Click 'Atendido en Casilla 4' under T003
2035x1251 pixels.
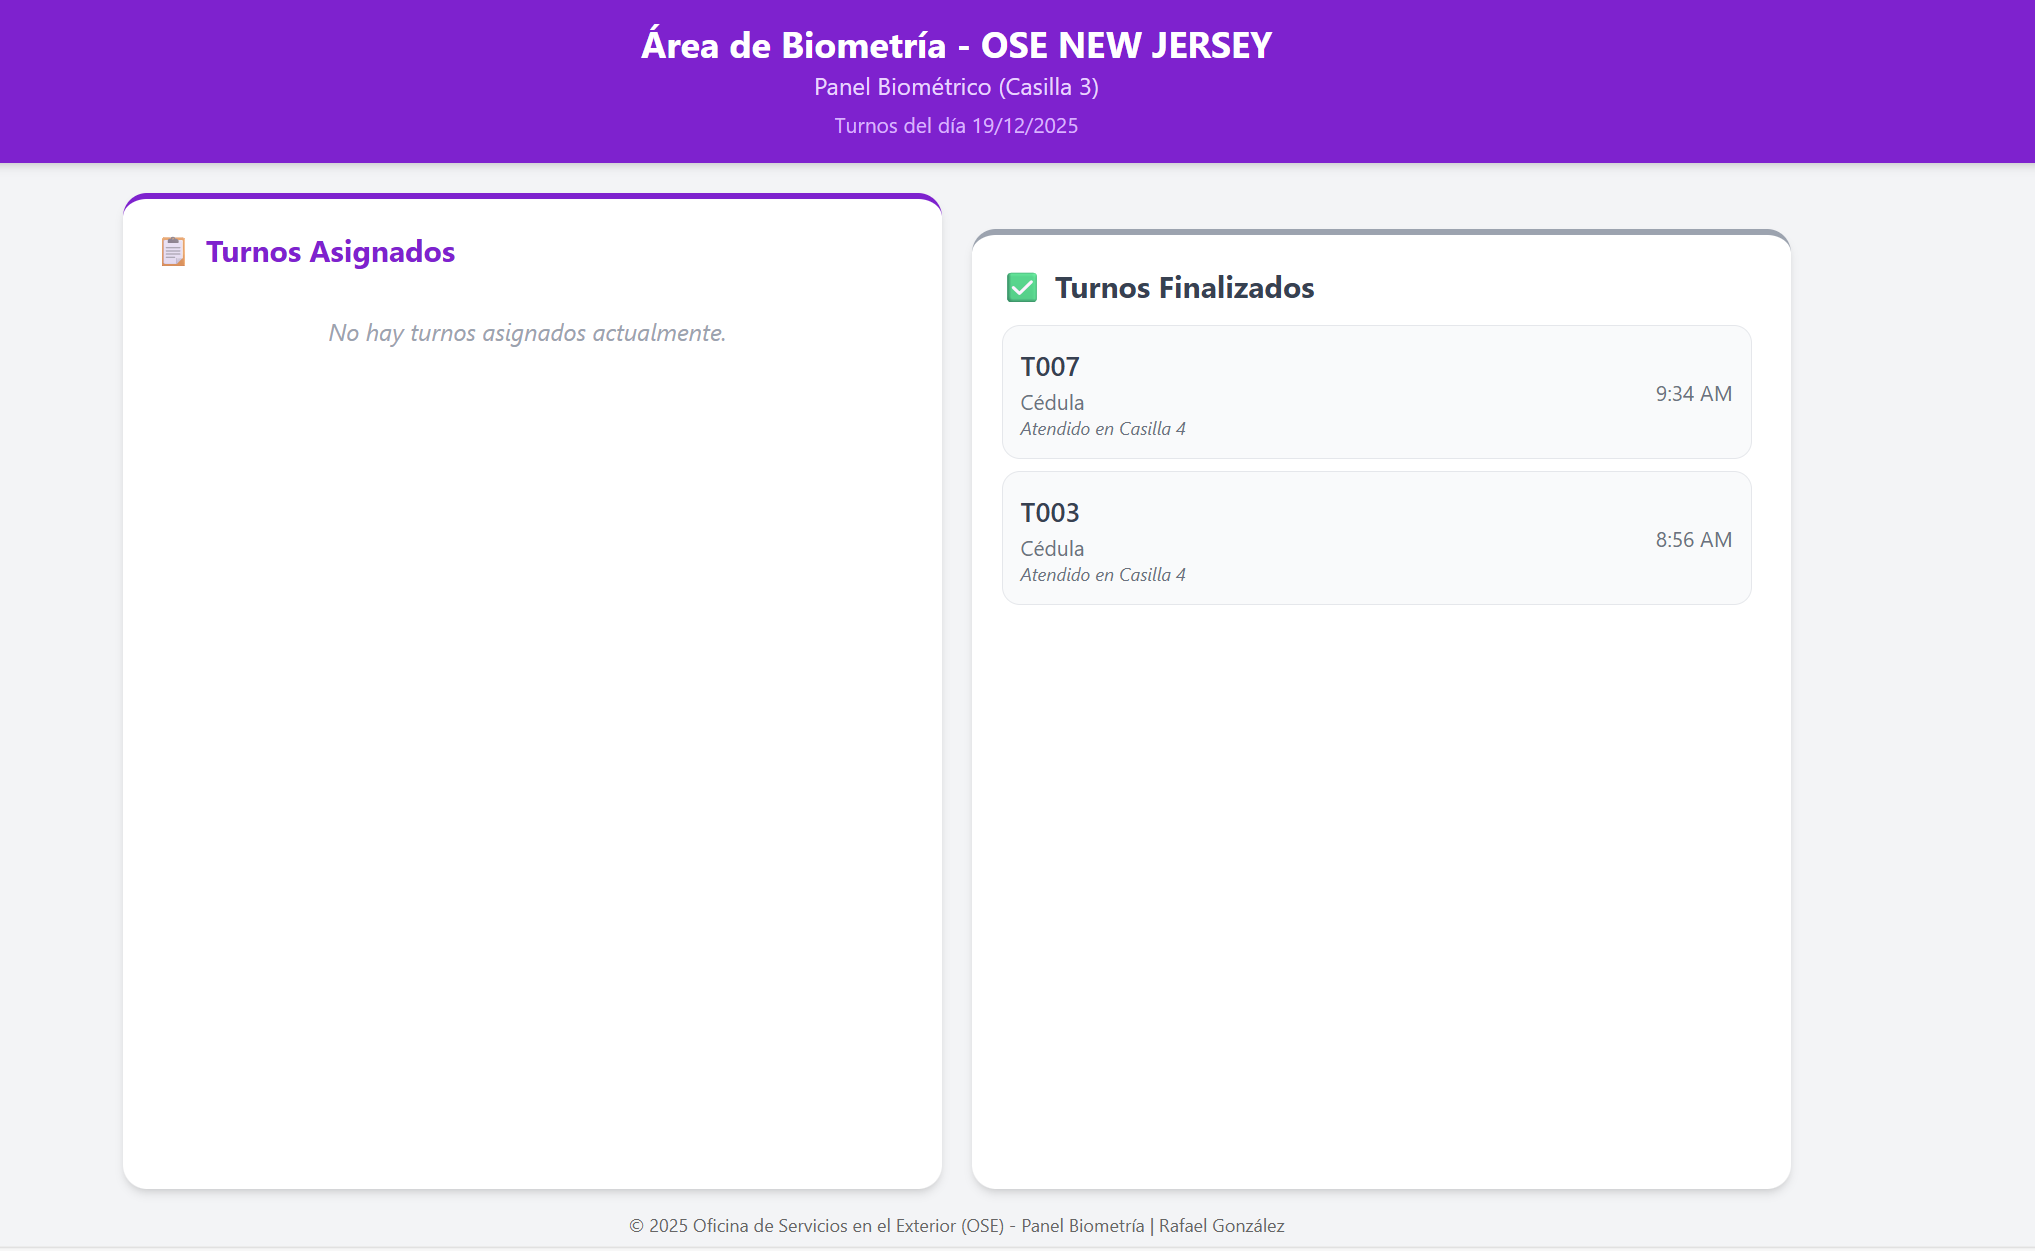[x=1103, y=575]
